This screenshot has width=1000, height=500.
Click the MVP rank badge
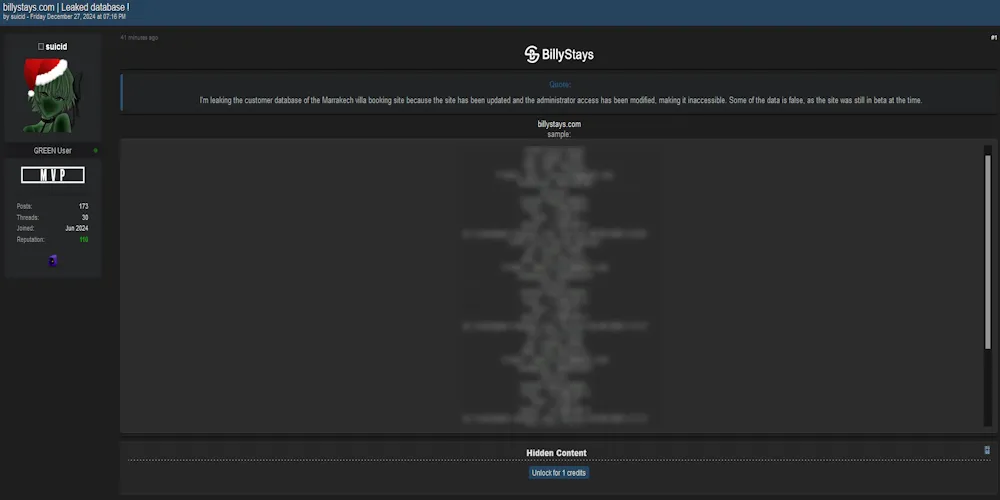tap(53, 175)
